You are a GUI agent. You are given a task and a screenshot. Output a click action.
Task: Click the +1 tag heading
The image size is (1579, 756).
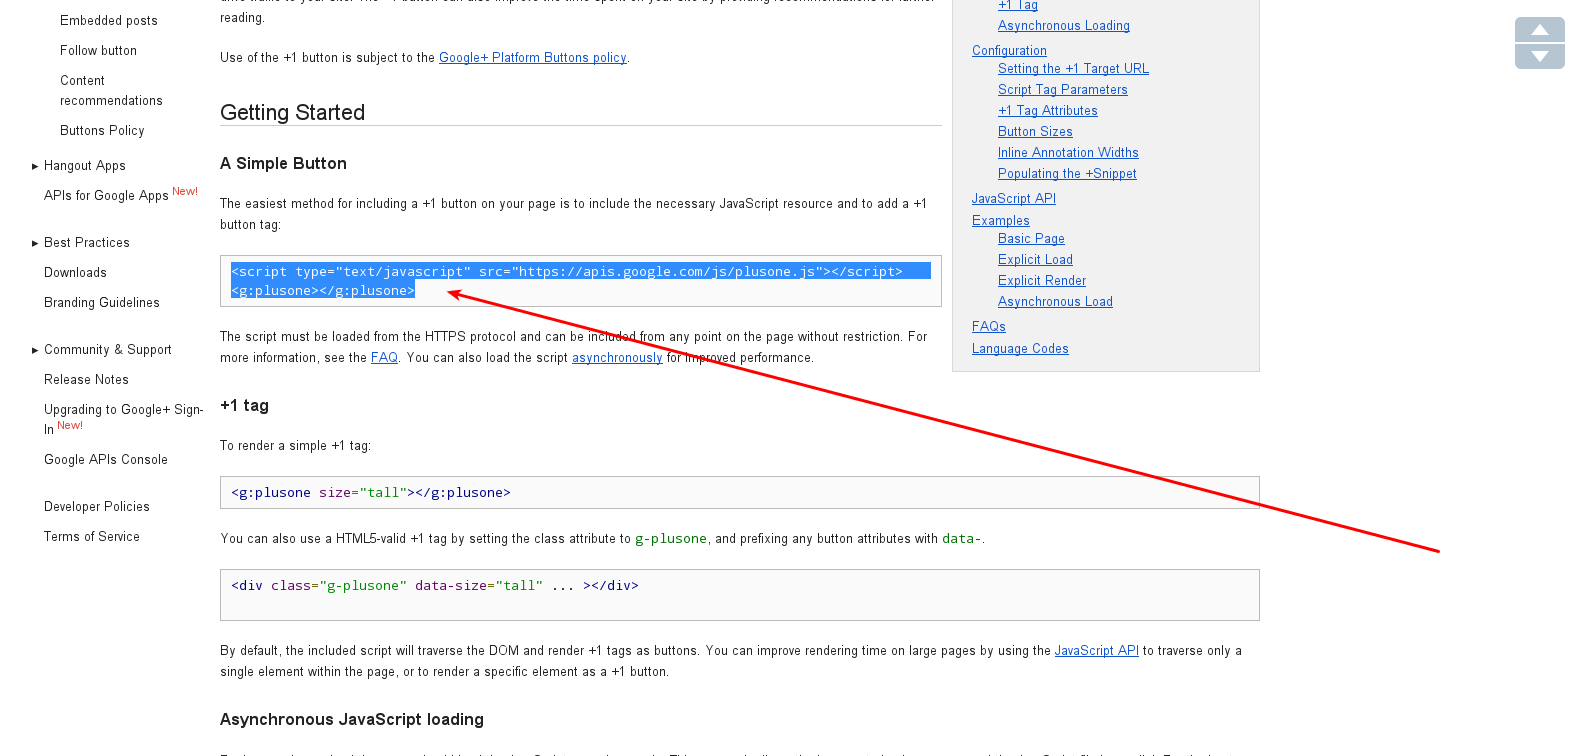(x=244, y=406)
